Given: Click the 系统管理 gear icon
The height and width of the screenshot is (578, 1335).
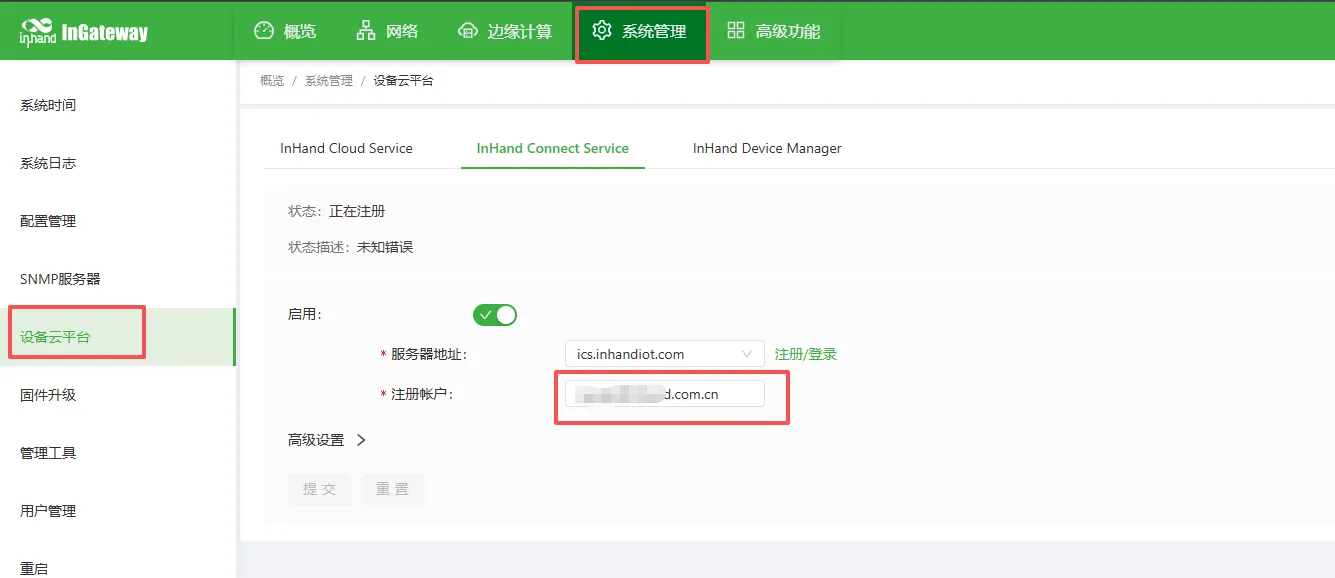Looking at the screenshot, I should [x=601, y=31].
